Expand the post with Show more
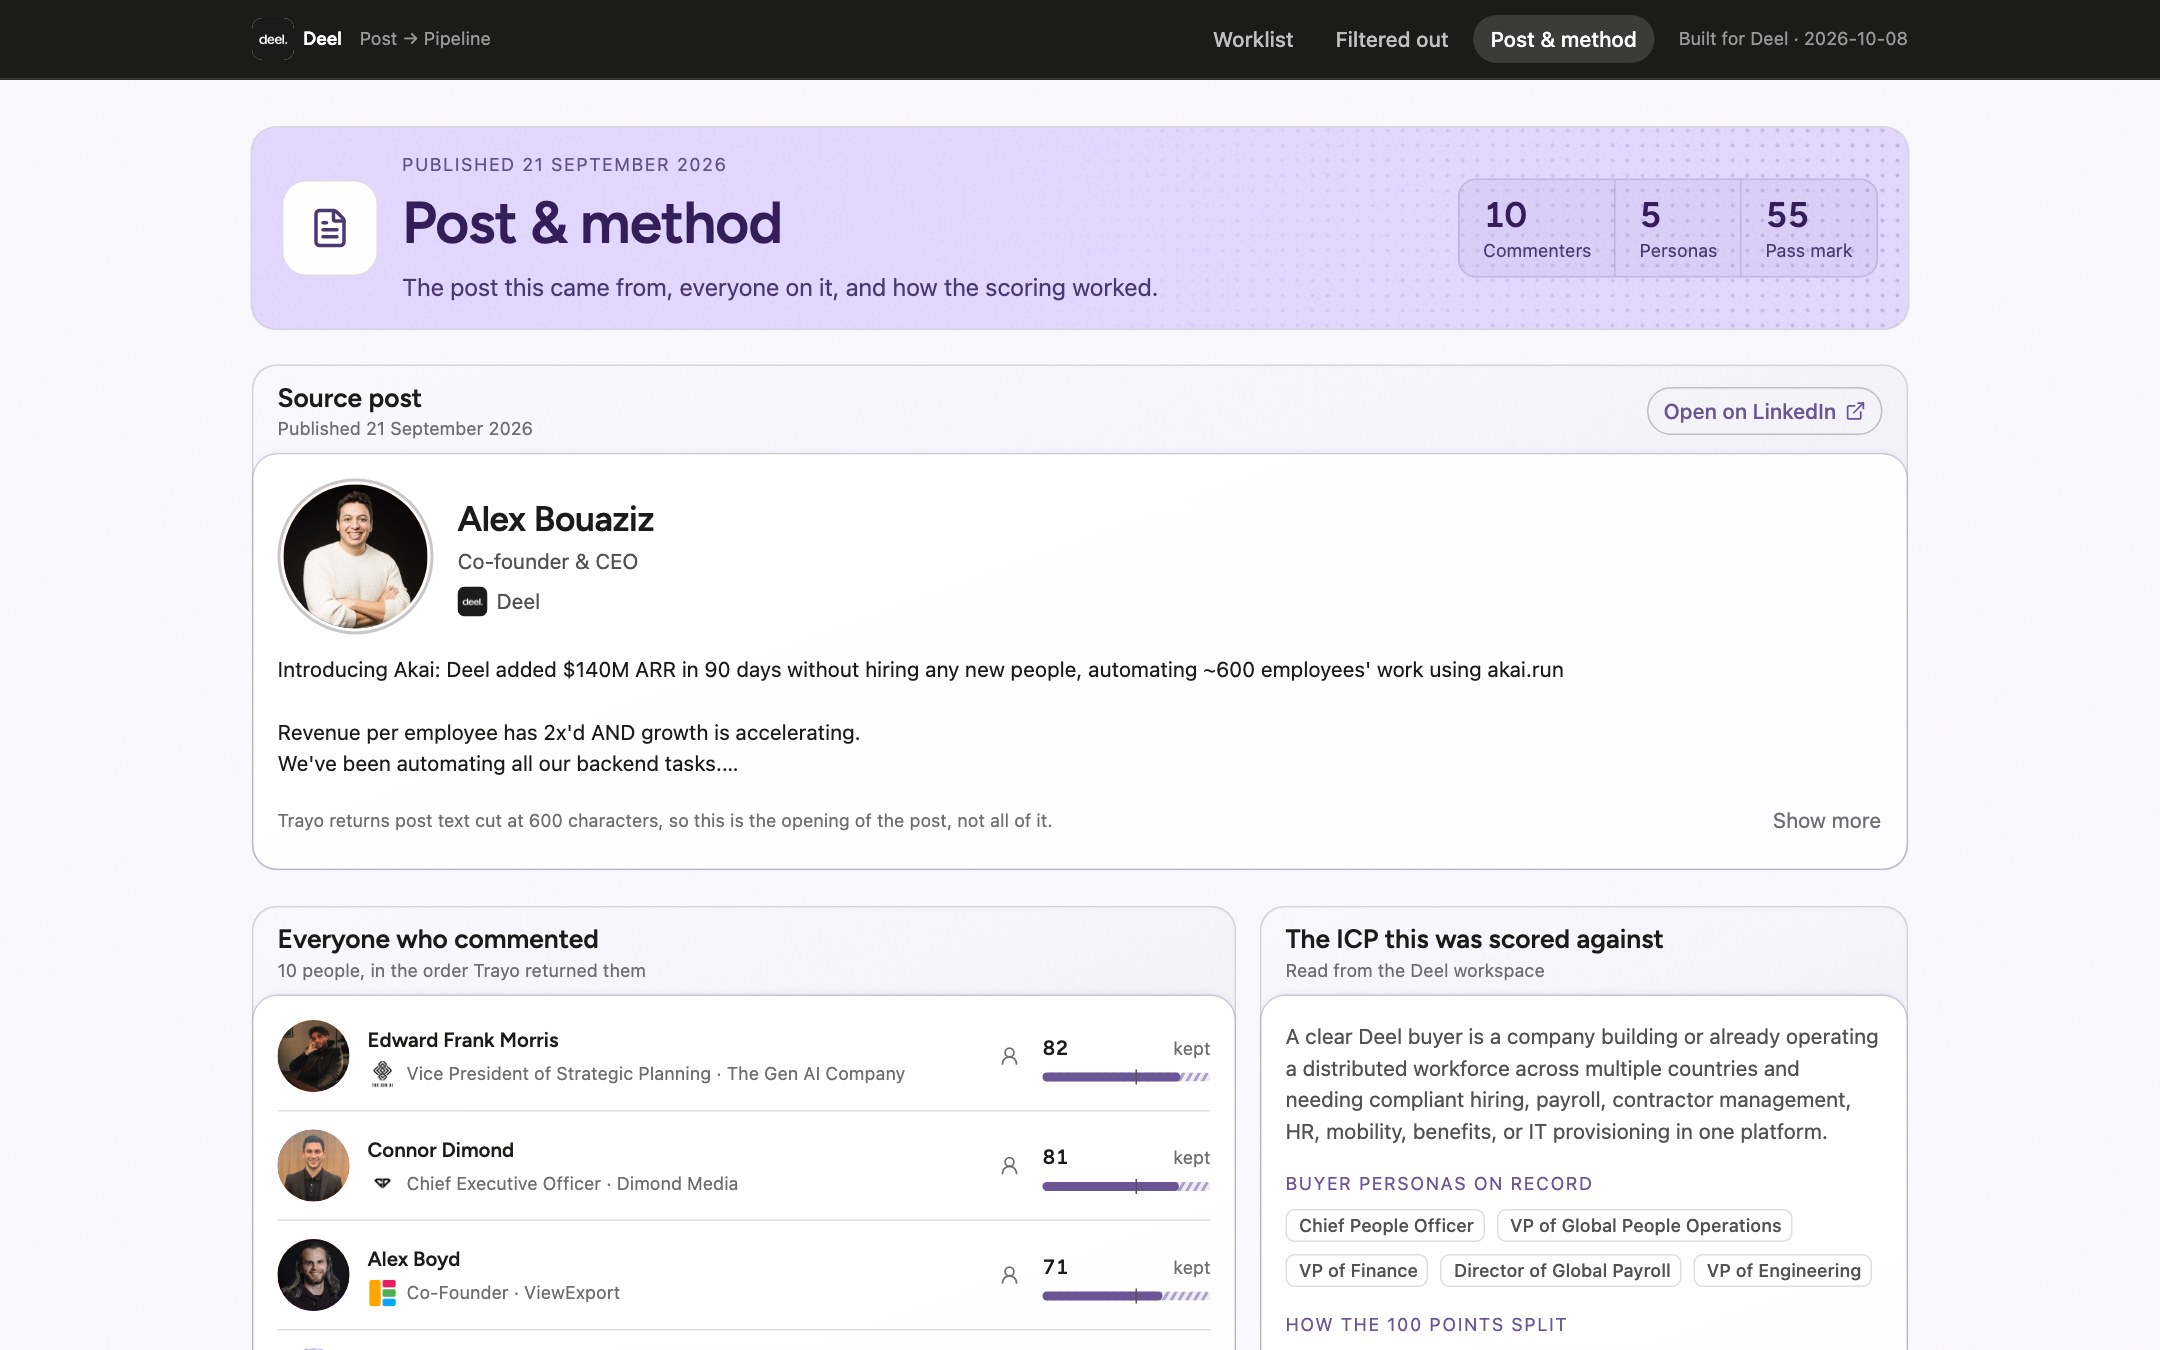The image size is (2160, 1350). [1826, 821]
